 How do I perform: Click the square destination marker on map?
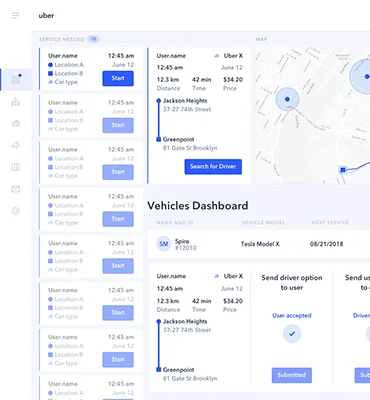(x=343, y=170)
